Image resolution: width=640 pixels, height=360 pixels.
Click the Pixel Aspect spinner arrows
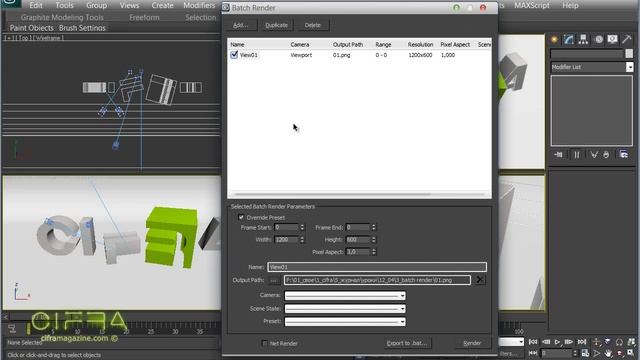coord(373,252)
